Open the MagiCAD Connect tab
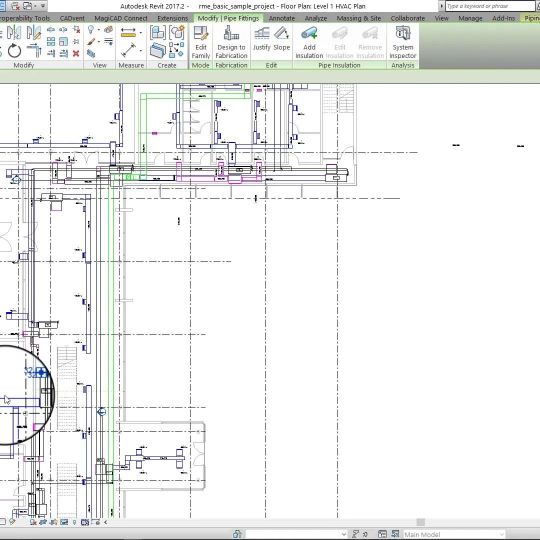 [121, 18]
